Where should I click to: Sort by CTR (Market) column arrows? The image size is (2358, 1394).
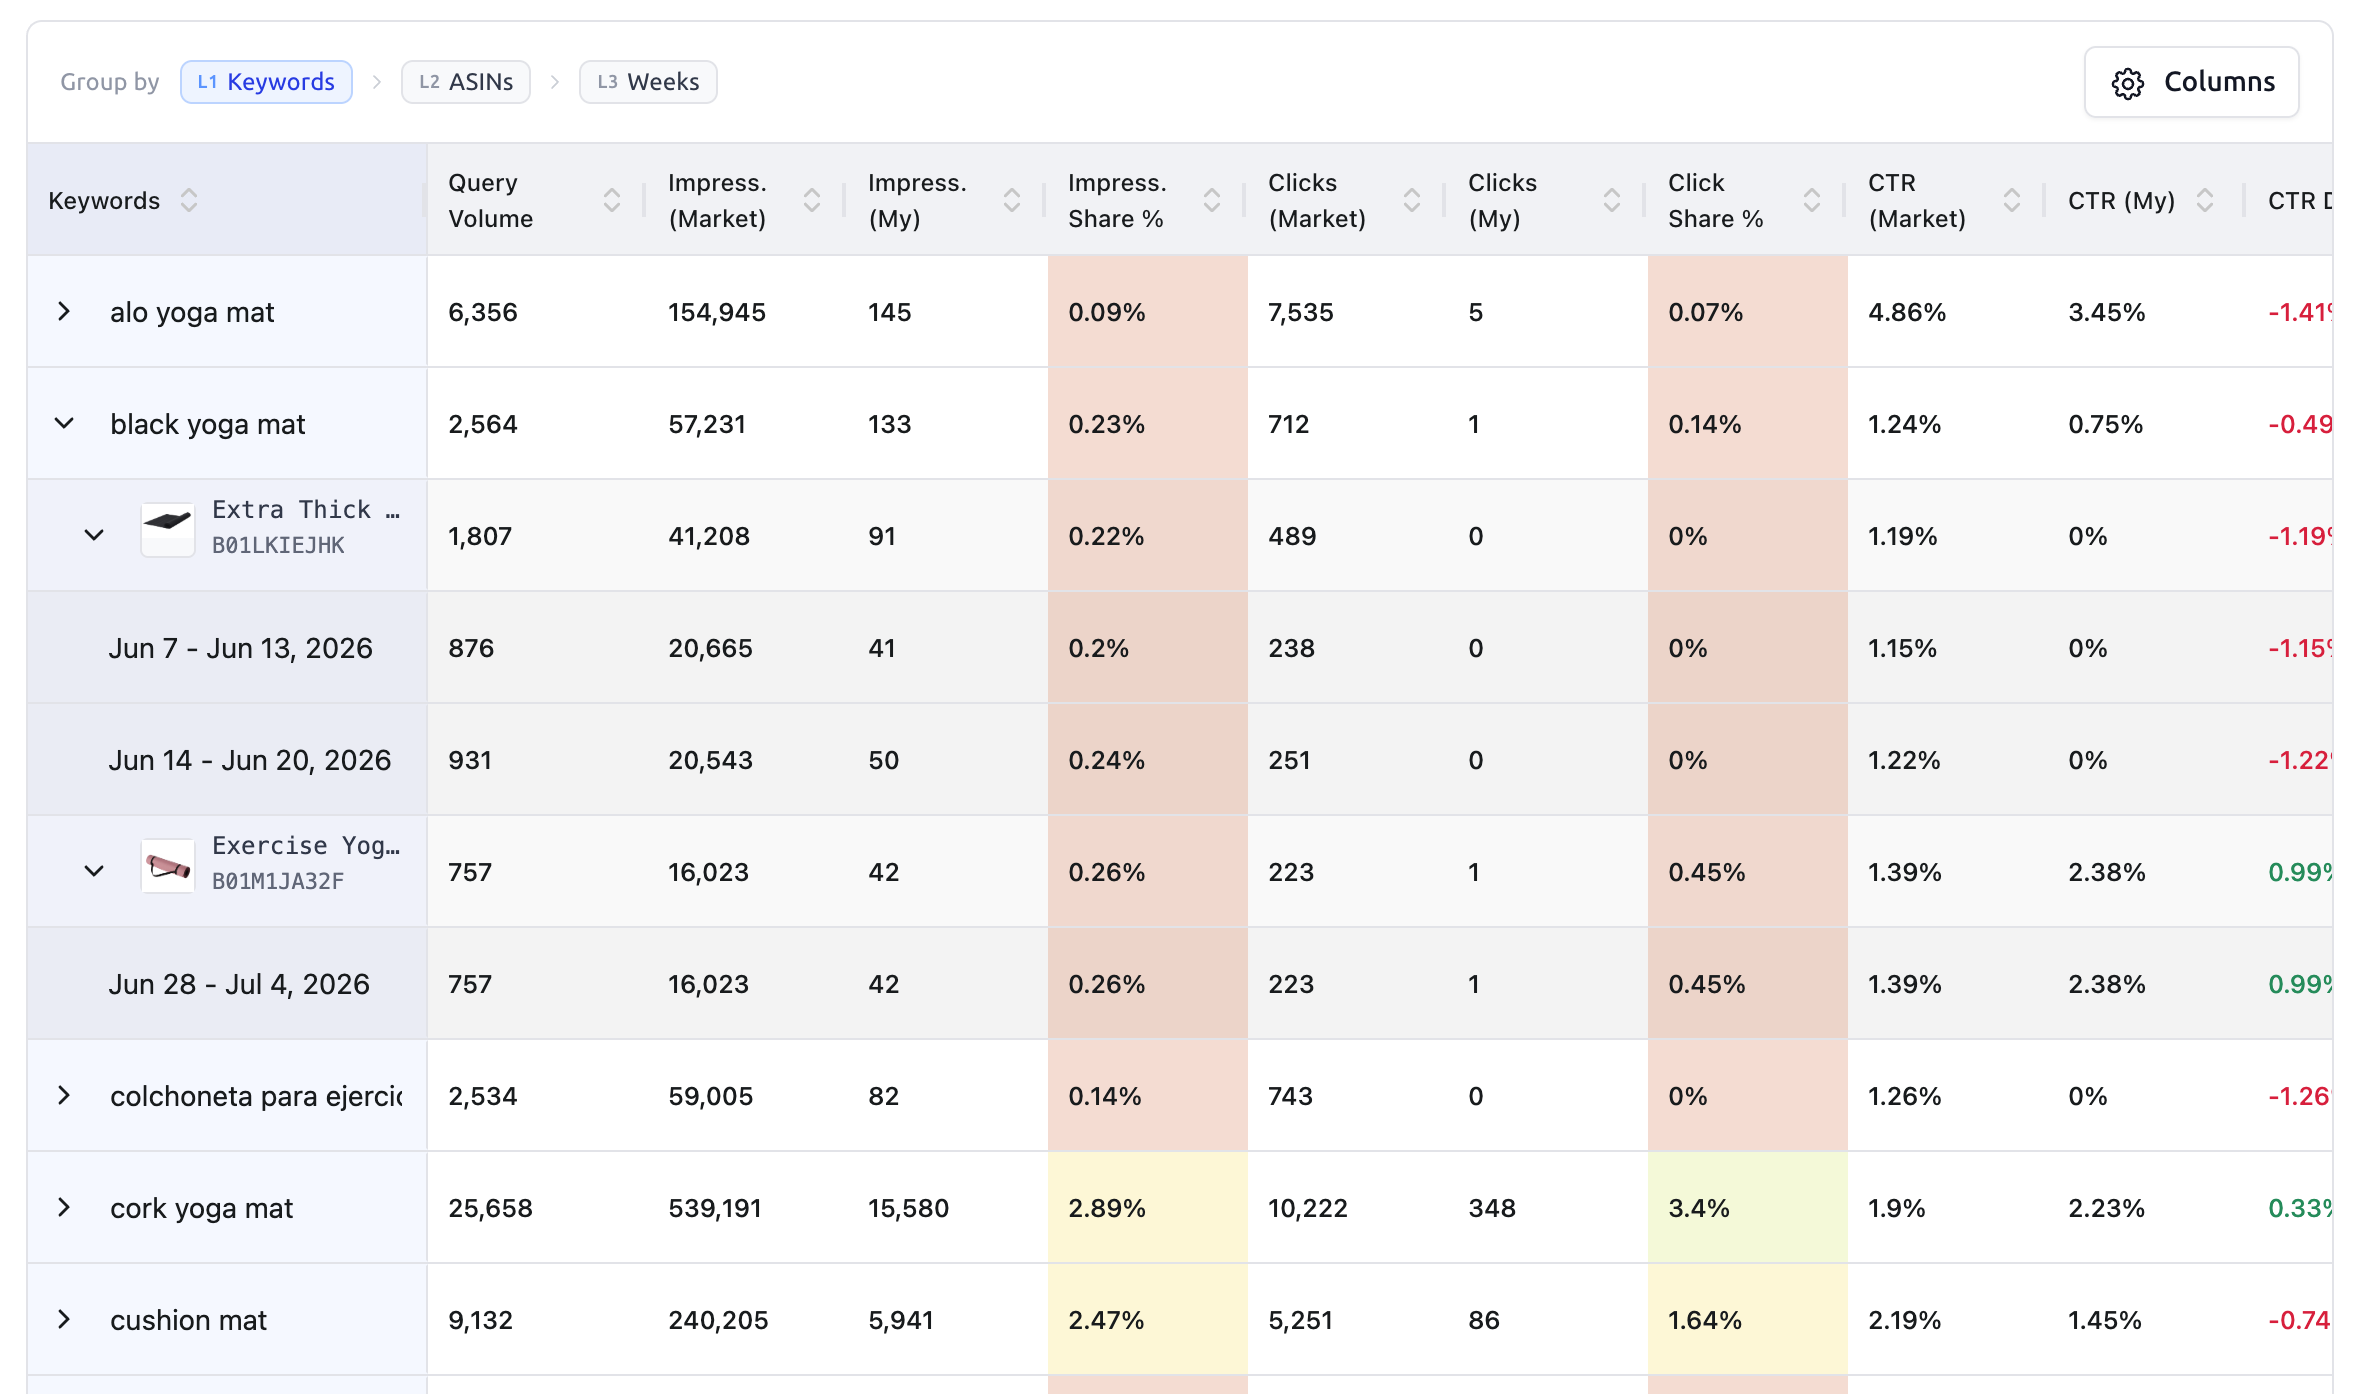2012,201
